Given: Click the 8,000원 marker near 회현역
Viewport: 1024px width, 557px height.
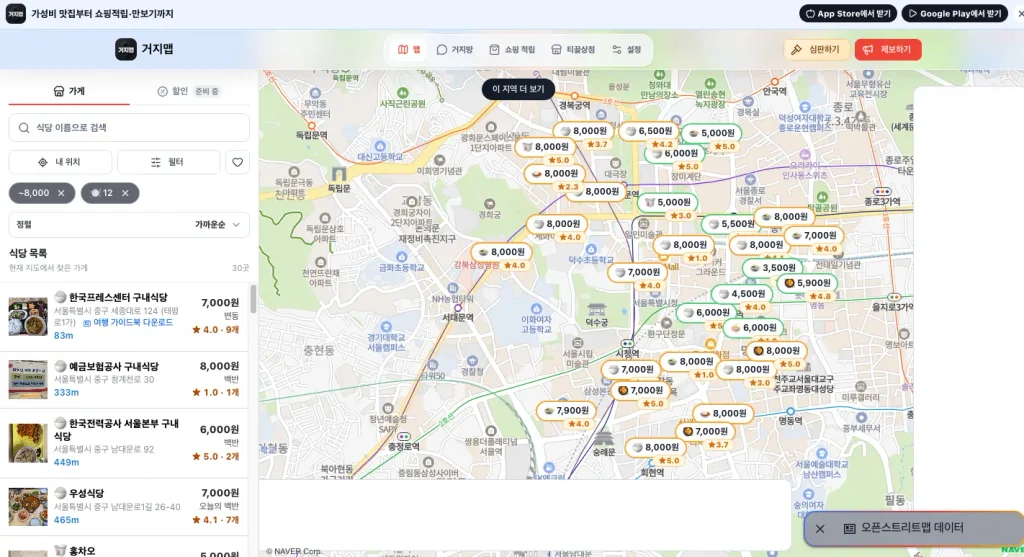Looking at the screenshot, I should (656, 447).
